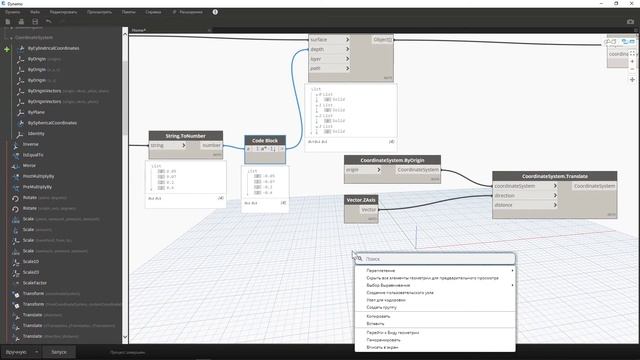The height and width of the screenshot is (360, 640).
Task: Click the zoom in plus icon on canvas
Action: point(632,61)
